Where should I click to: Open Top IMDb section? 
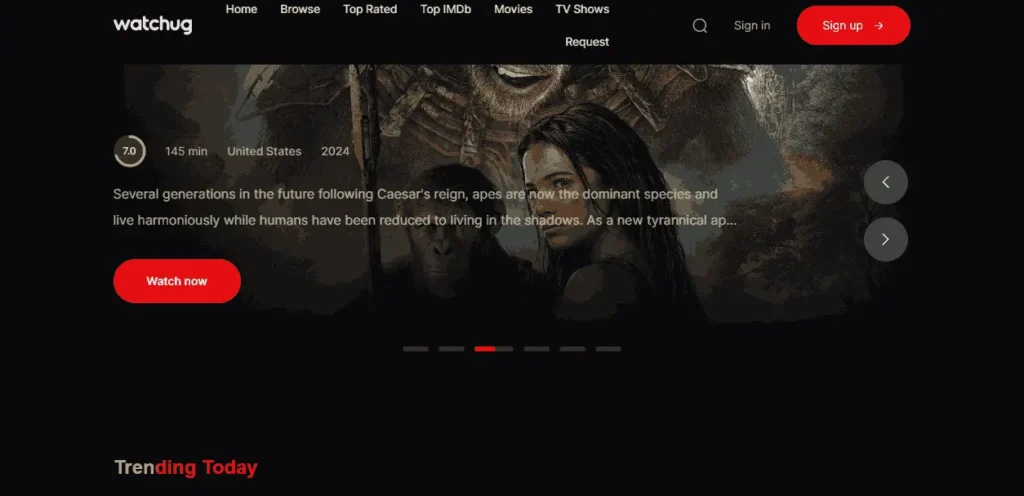tap(445, 9)
